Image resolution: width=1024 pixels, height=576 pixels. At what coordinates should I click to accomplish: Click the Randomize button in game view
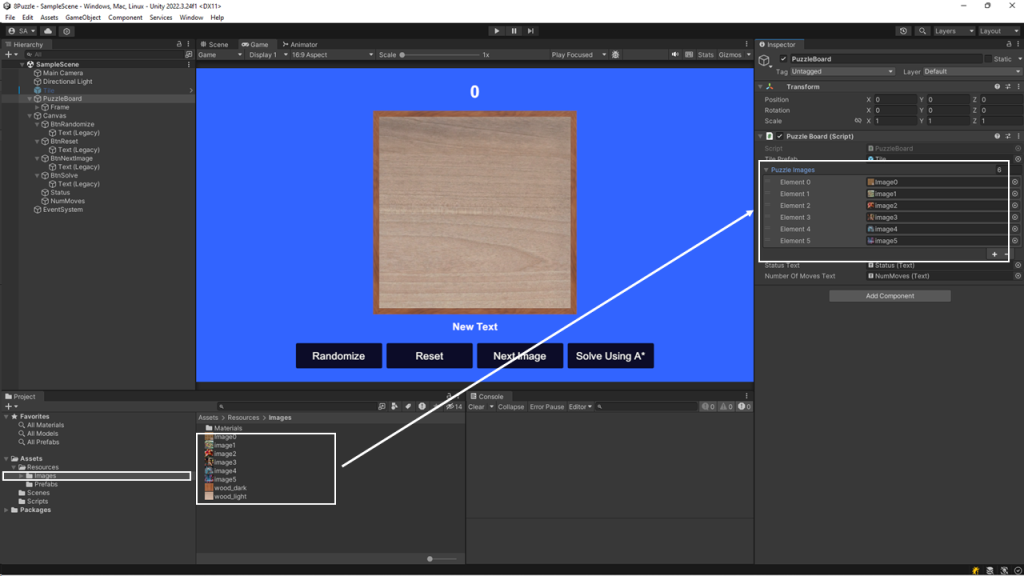coord(338,356)
